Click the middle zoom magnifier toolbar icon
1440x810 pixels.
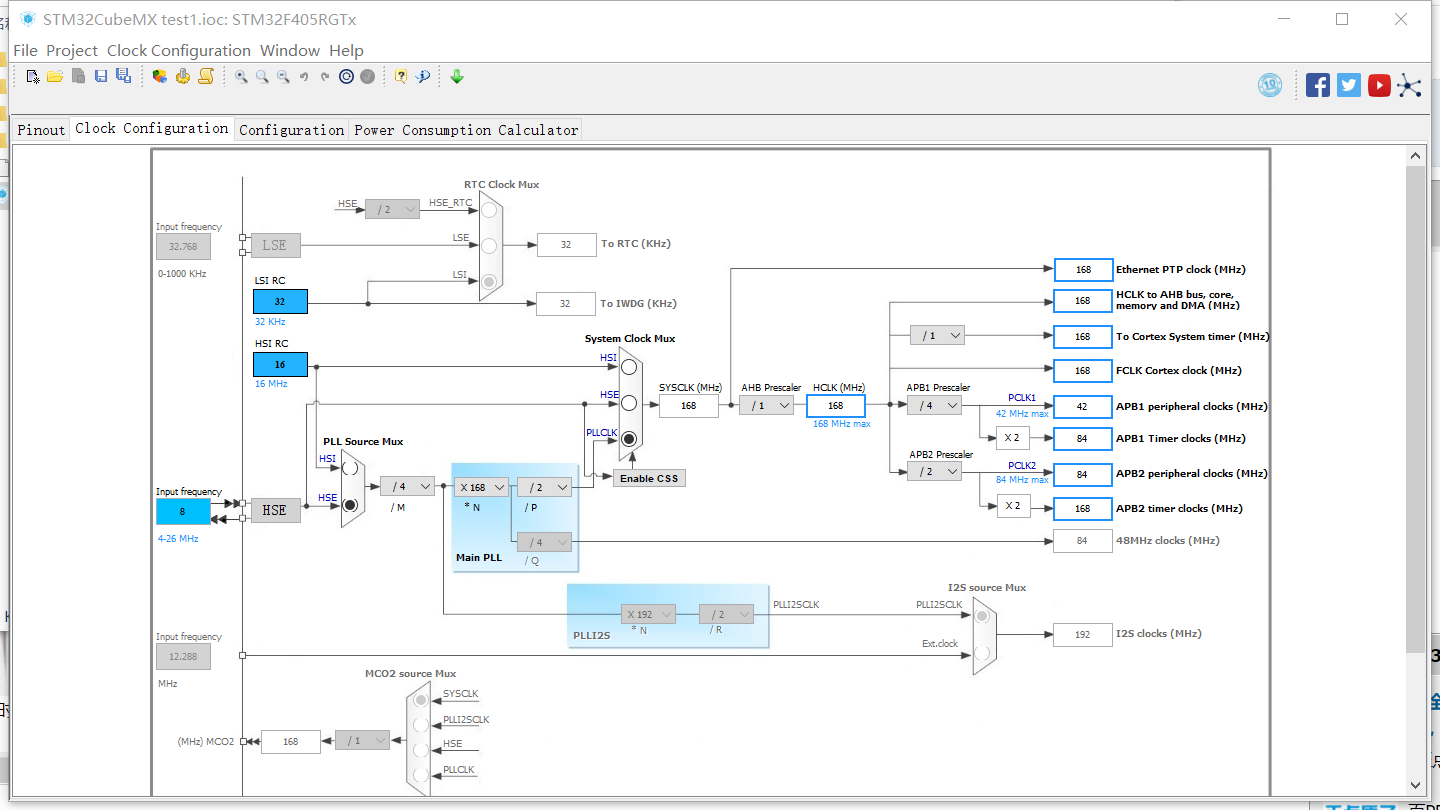[262, 76]
